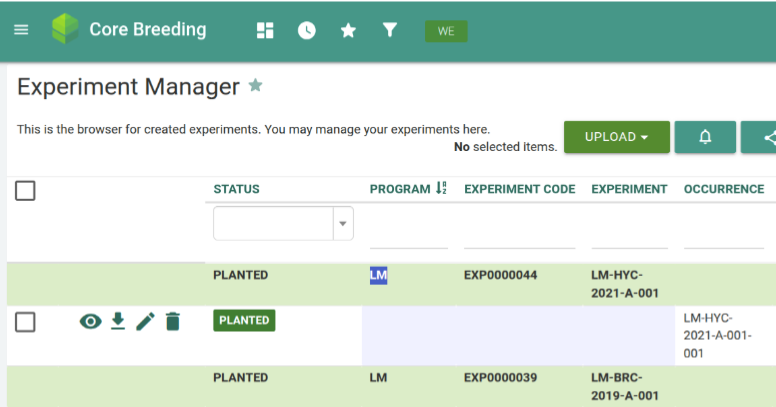Open the hamburger navigation menu

point(21,30)
